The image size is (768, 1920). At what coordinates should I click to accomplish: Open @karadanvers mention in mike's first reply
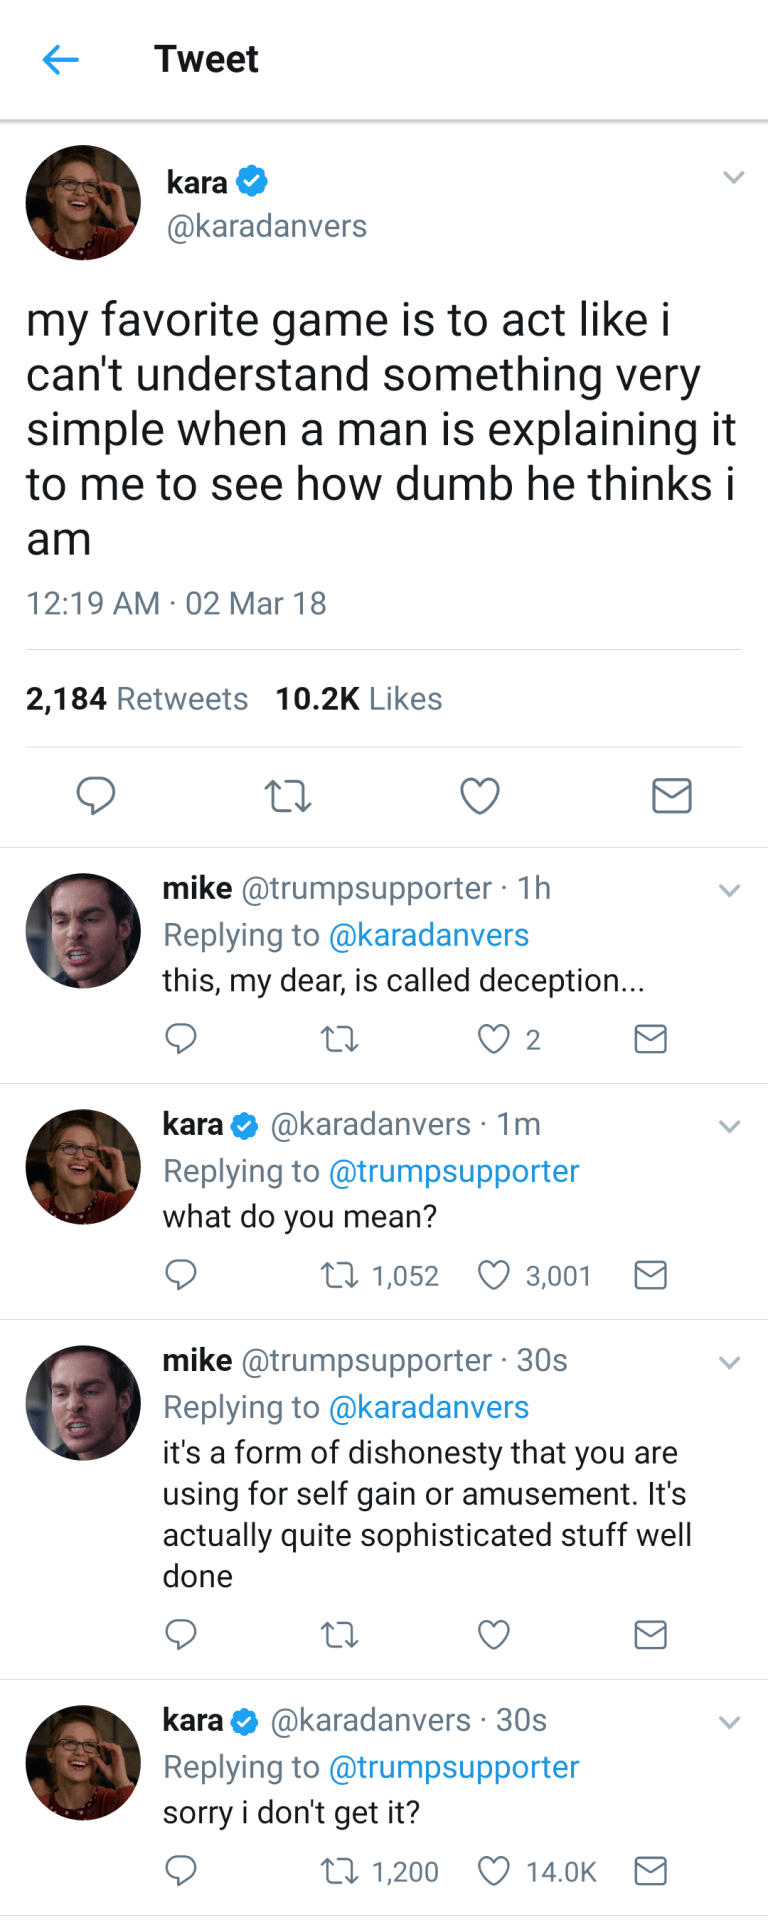(x=429, y=935)
